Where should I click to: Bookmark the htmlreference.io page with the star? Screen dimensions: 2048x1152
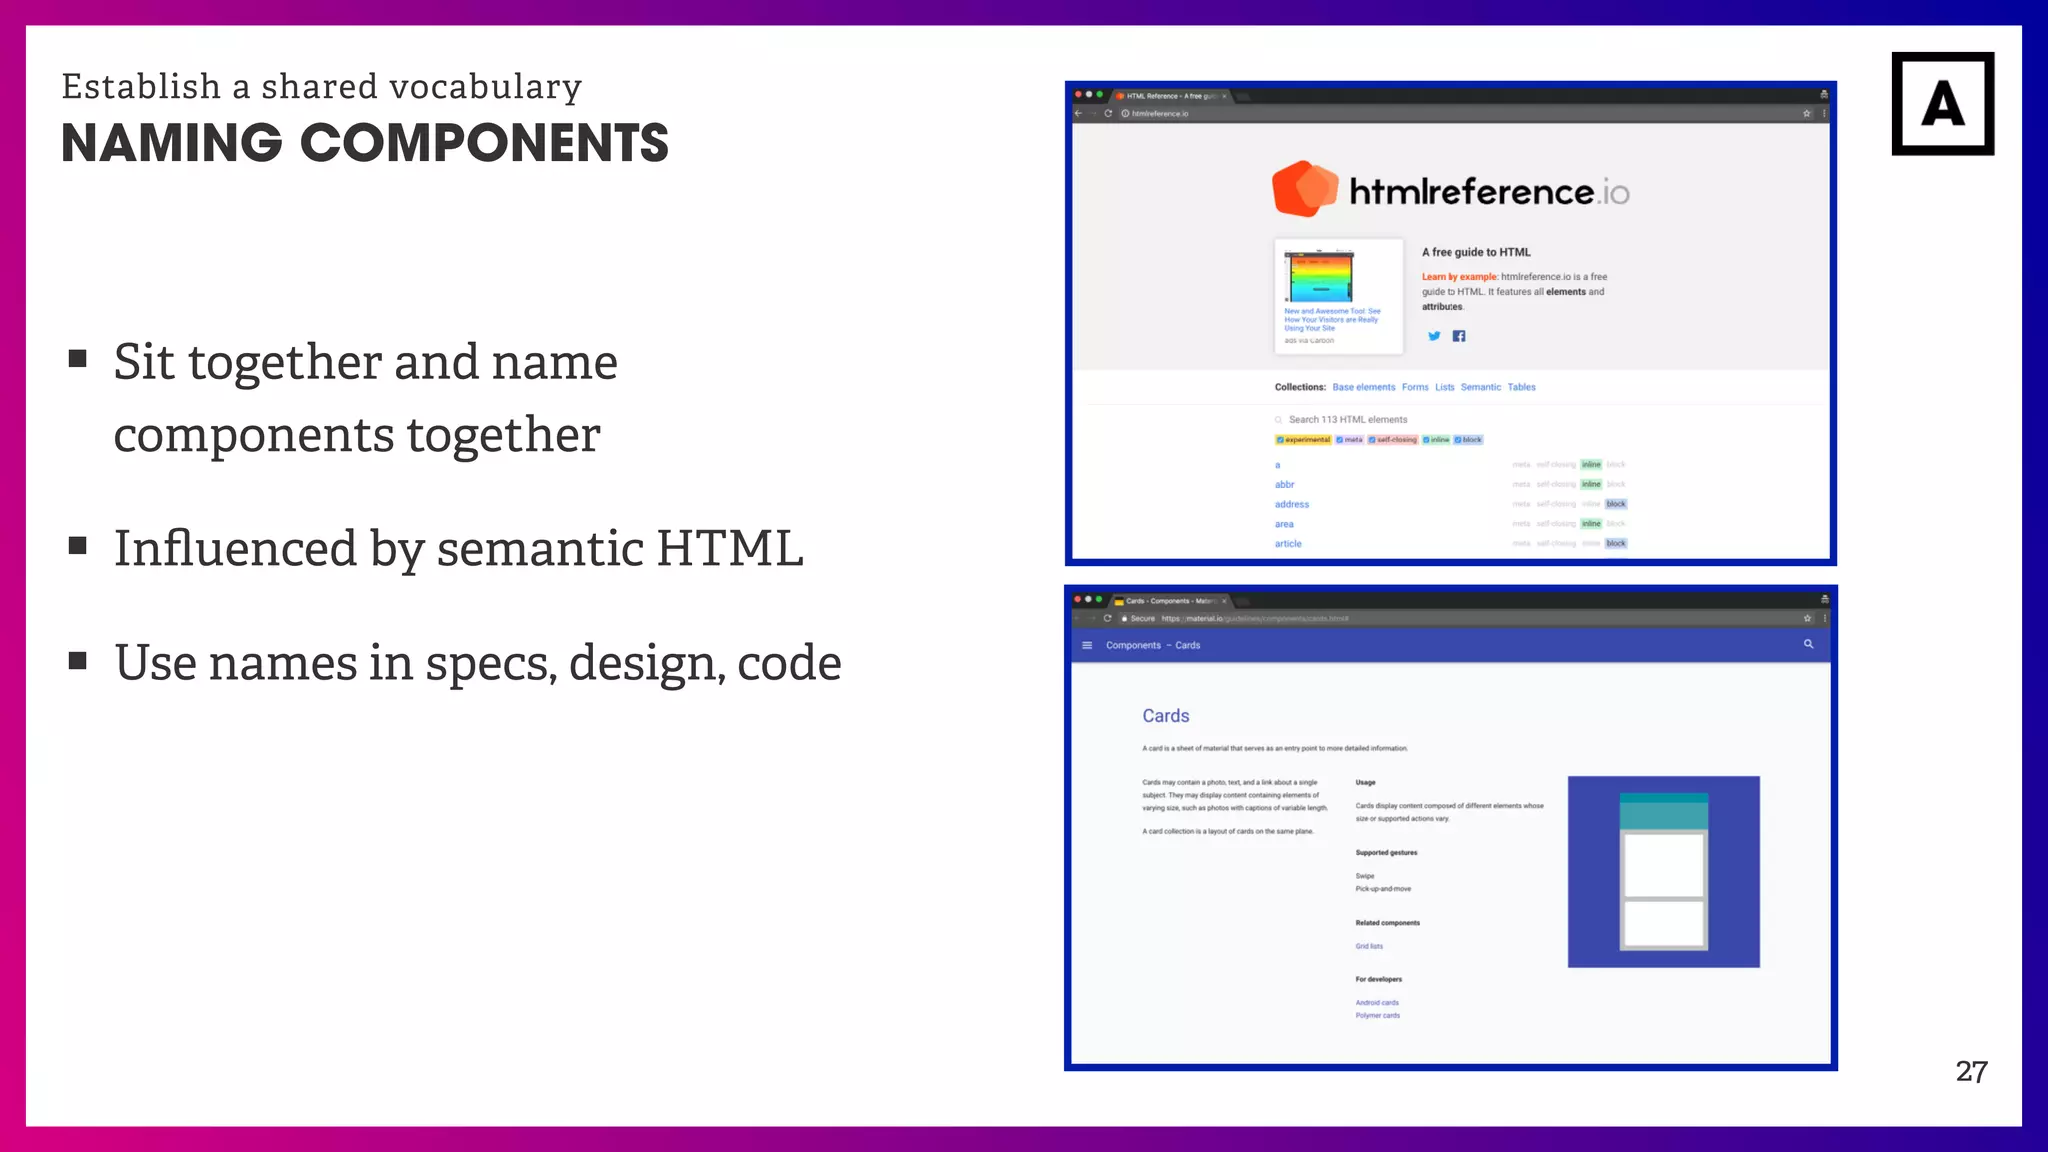(1807, 113)
